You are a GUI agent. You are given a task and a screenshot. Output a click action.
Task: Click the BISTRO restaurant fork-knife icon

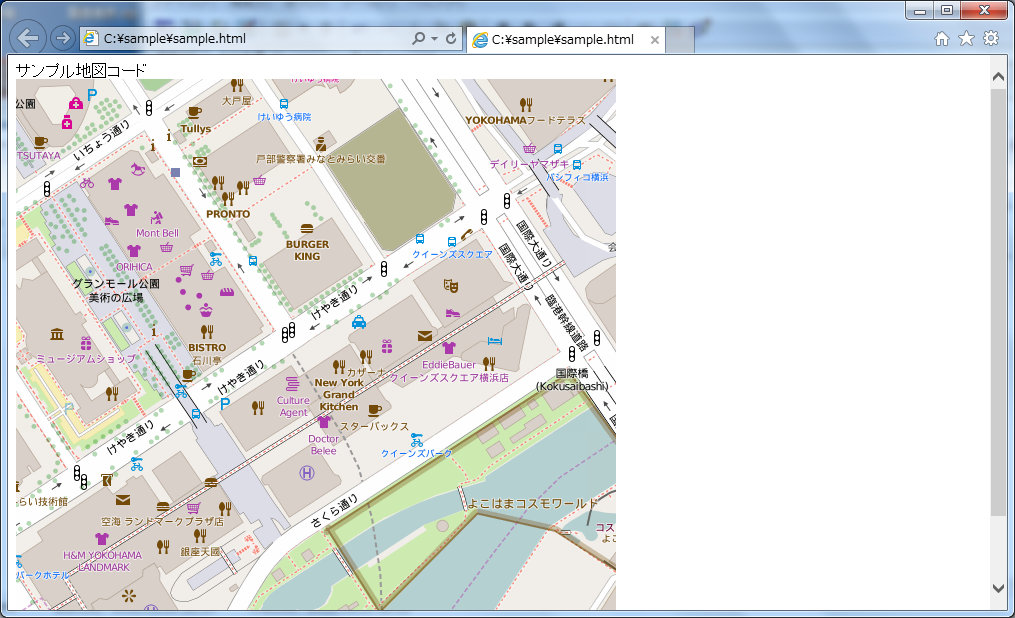(x=207, y=332)
